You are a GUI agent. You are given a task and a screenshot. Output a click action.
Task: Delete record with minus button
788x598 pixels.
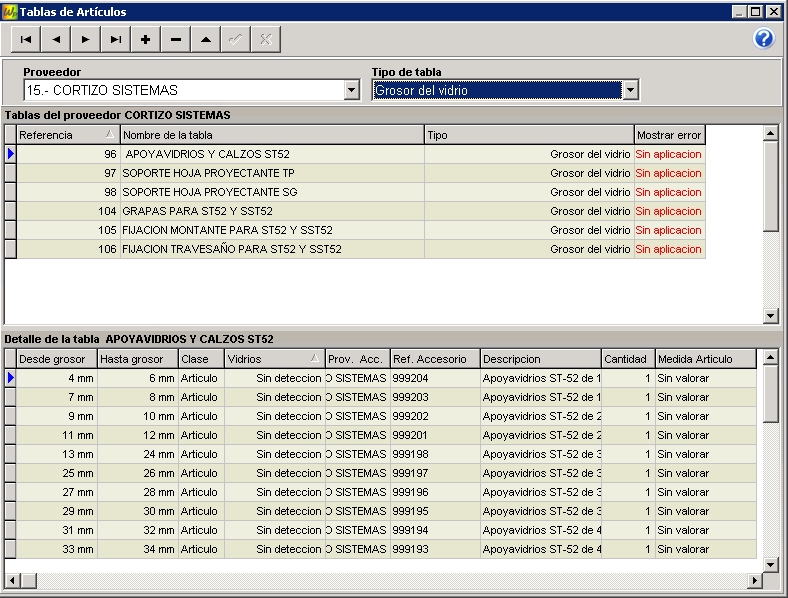(x=175, y=39)
